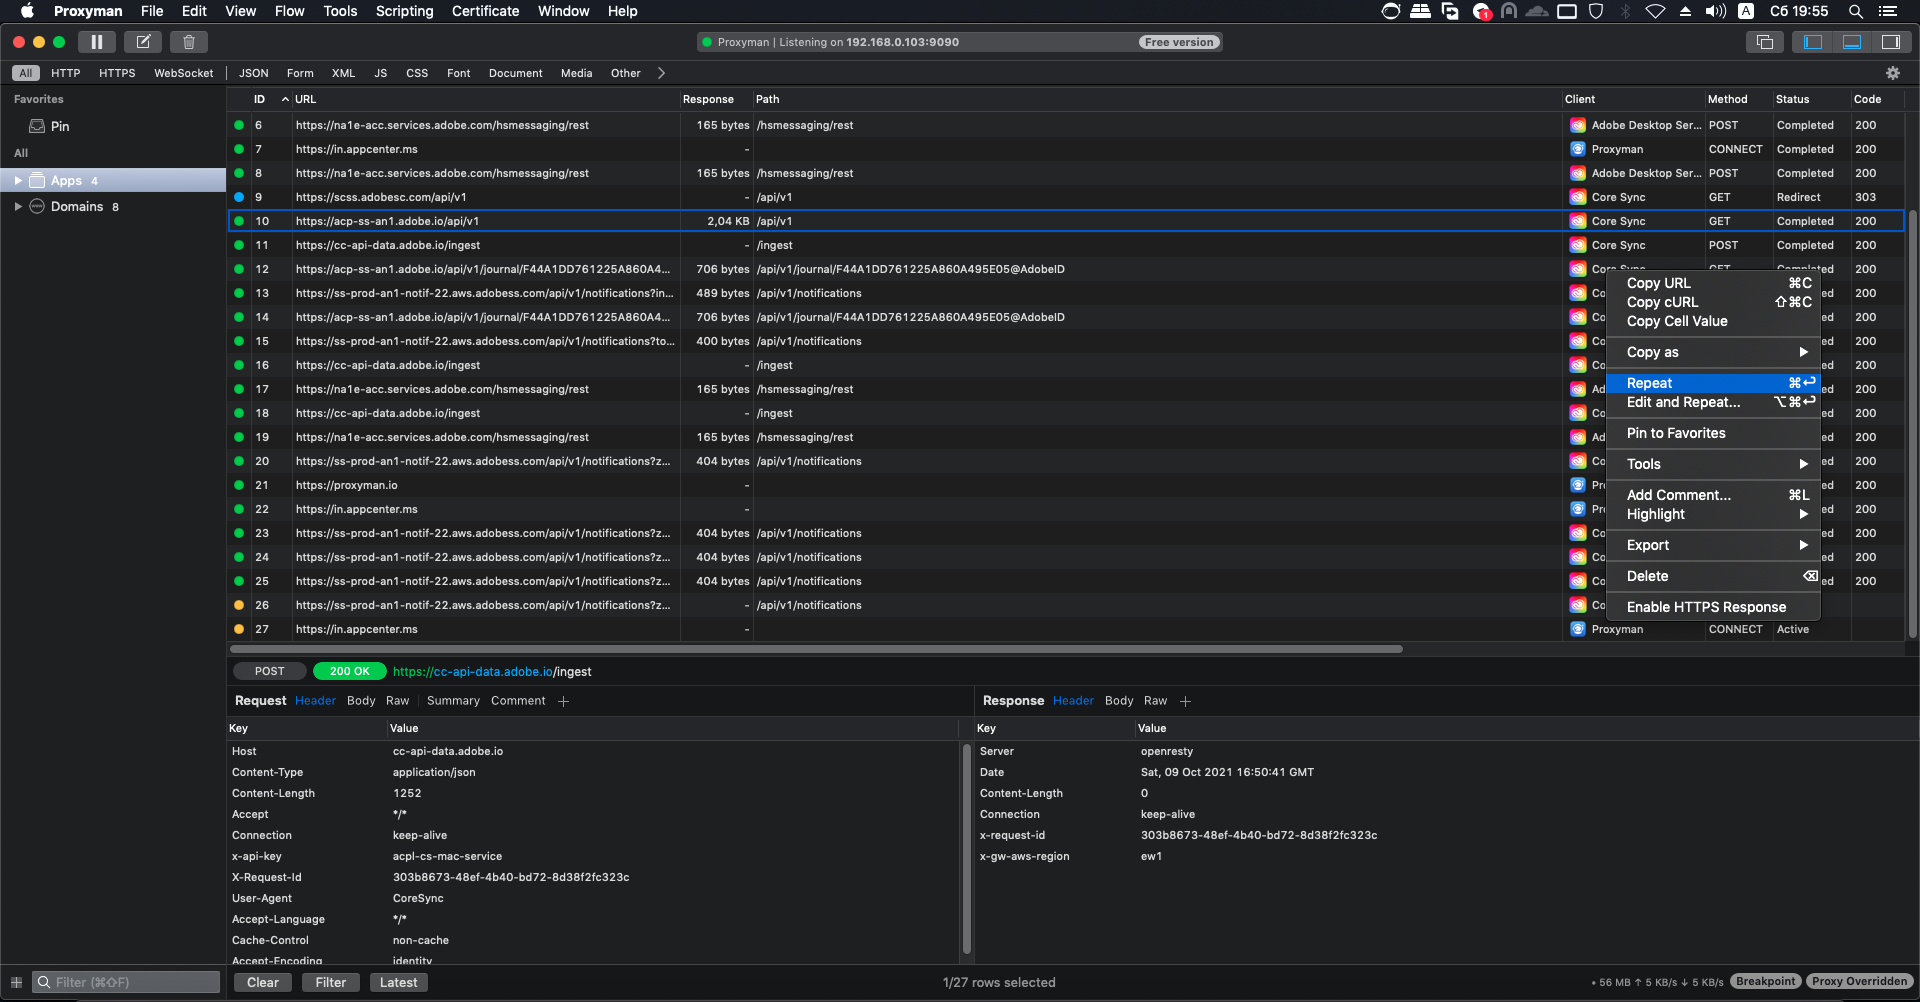Filter traffic by WebSocket
The height and width of the screenshot is (1002, 1920).
184,73
